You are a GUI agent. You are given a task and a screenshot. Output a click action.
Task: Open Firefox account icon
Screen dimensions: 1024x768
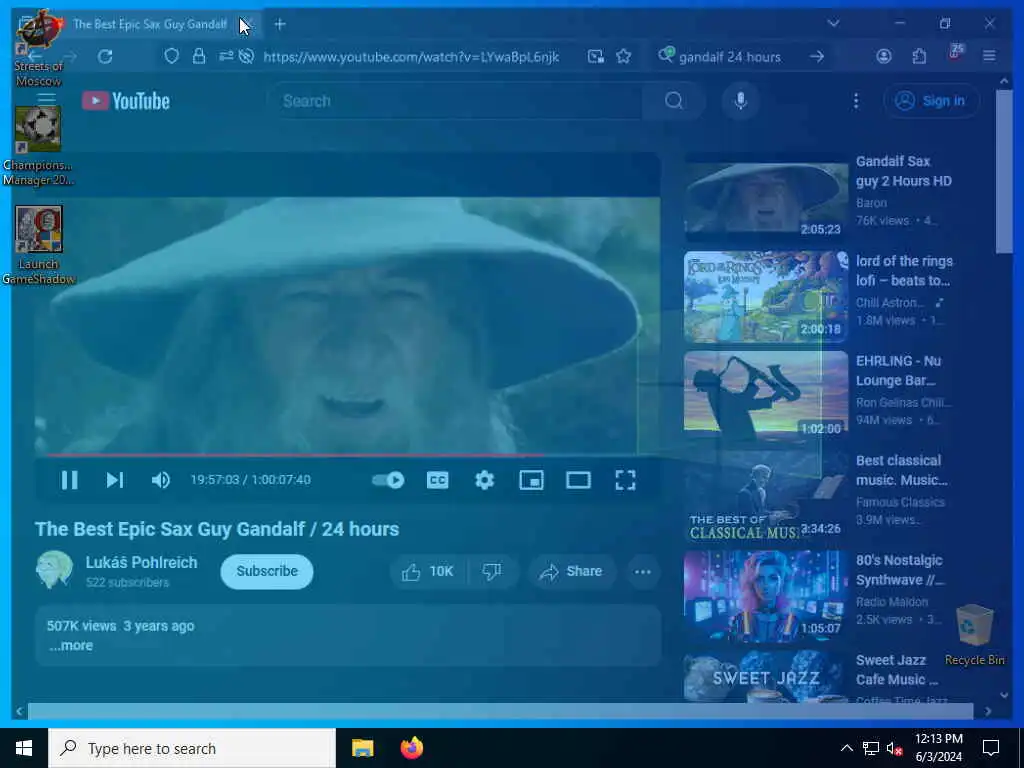tap(884, 57)
